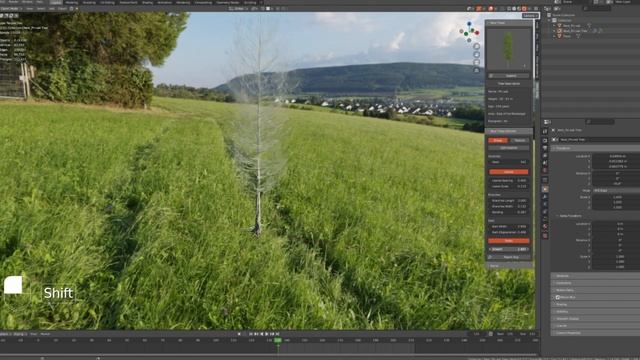Select material preview viewport shading
Image resolution: width=640 pixels, height=360 pixels.
520,9
